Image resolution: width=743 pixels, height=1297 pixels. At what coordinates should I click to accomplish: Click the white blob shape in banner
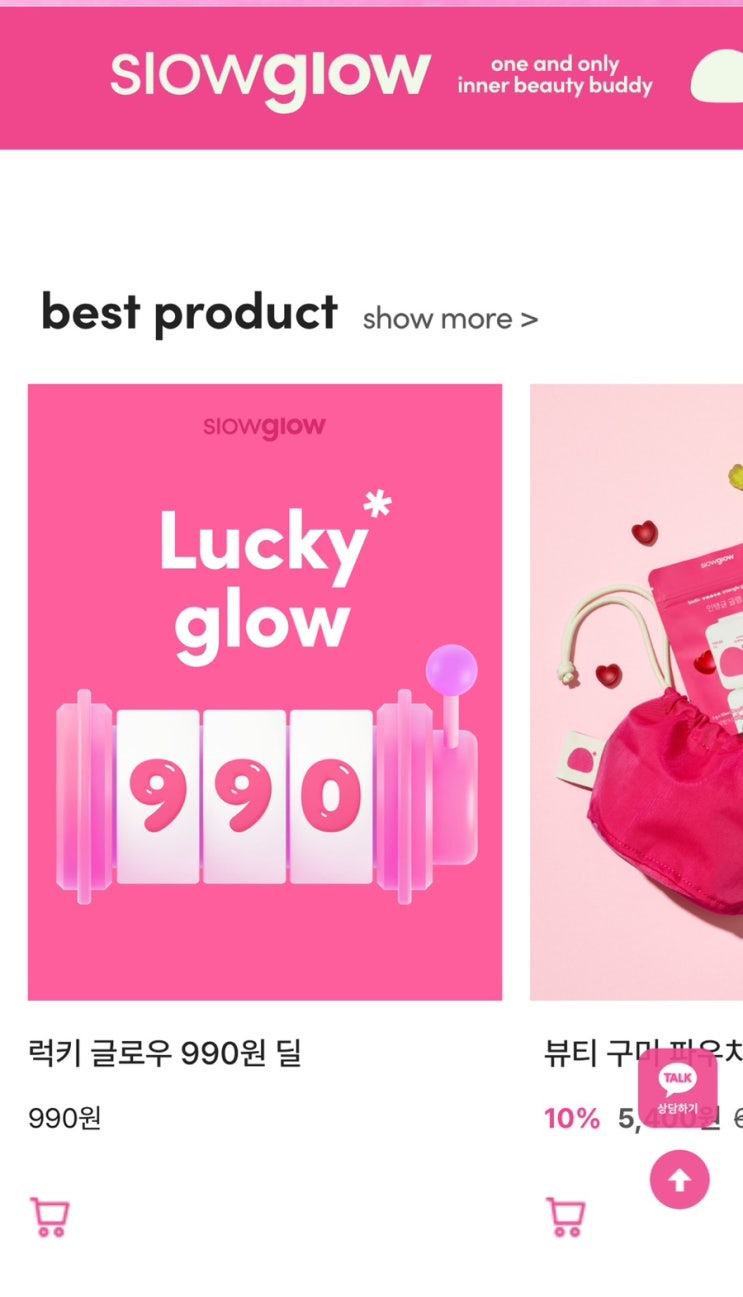coord(717,76)
